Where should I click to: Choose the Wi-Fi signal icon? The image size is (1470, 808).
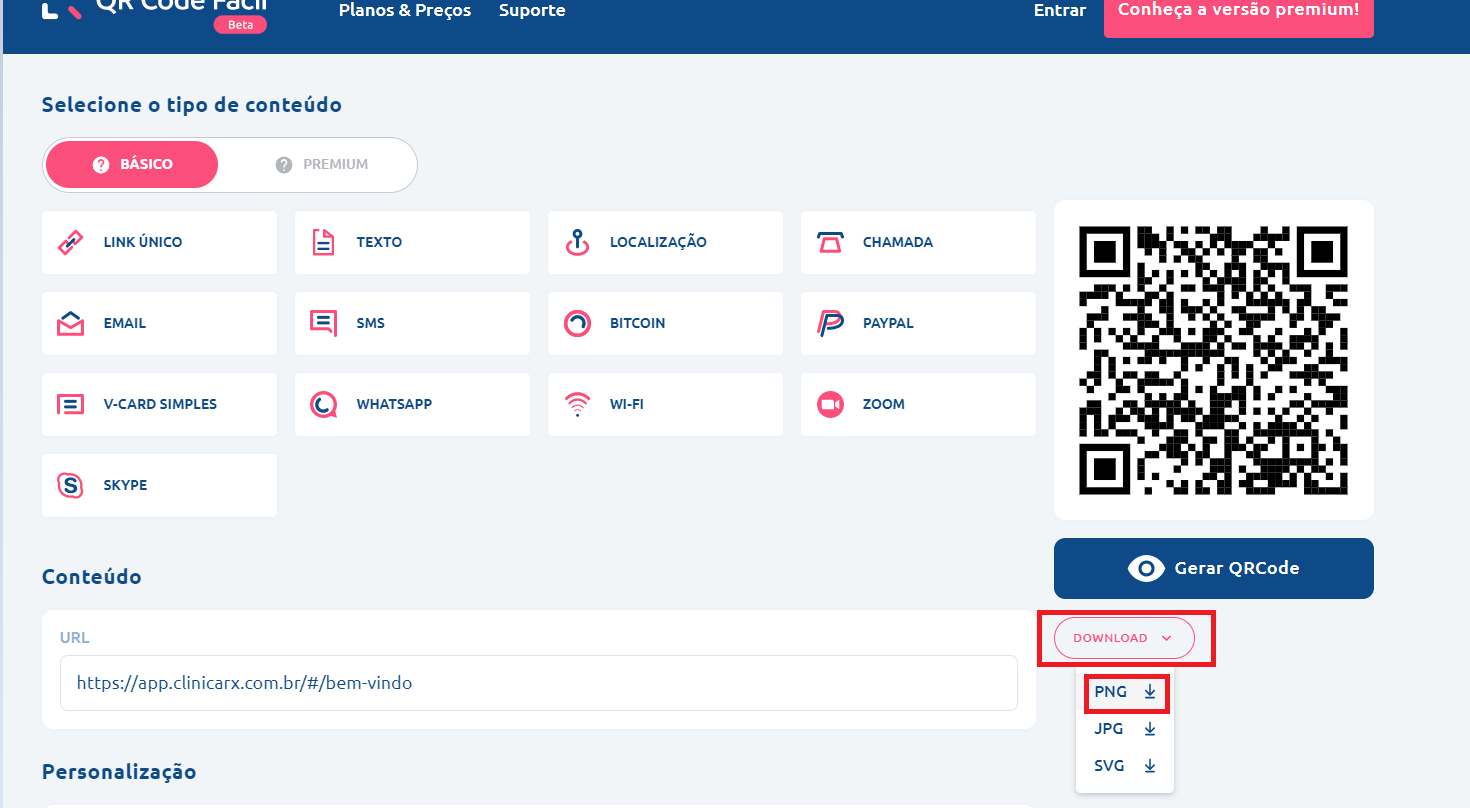577,404
